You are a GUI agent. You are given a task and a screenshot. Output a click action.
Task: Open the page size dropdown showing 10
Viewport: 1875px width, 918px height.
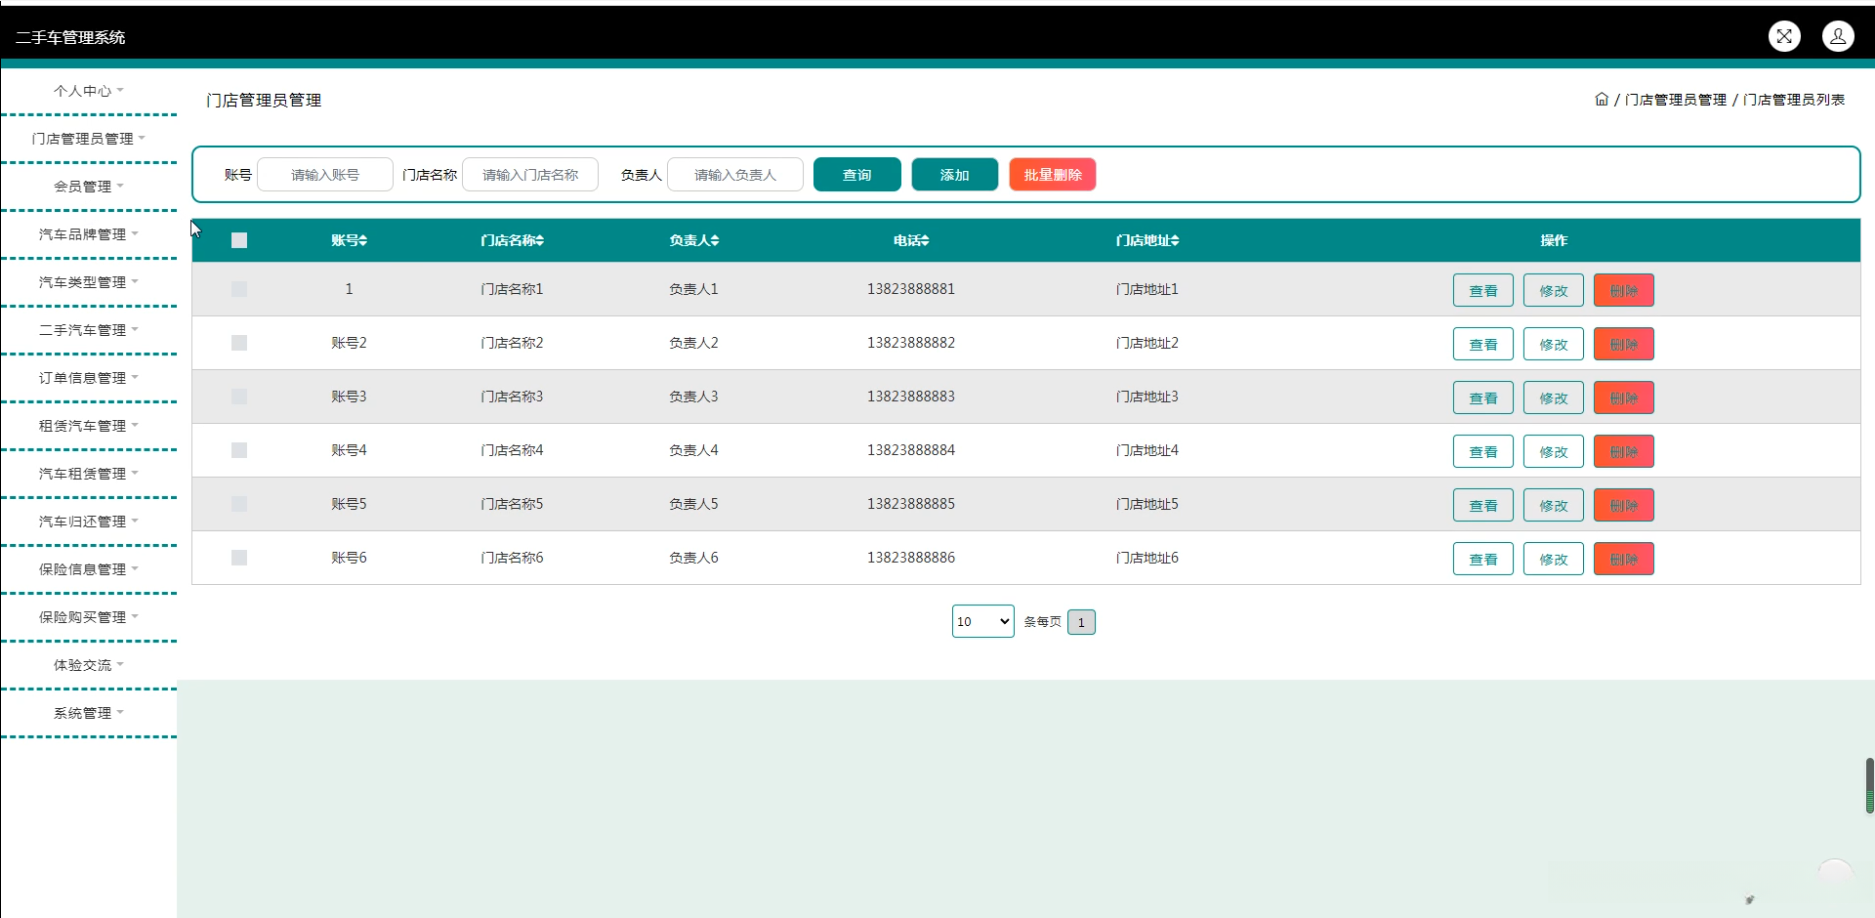(983, 621)
